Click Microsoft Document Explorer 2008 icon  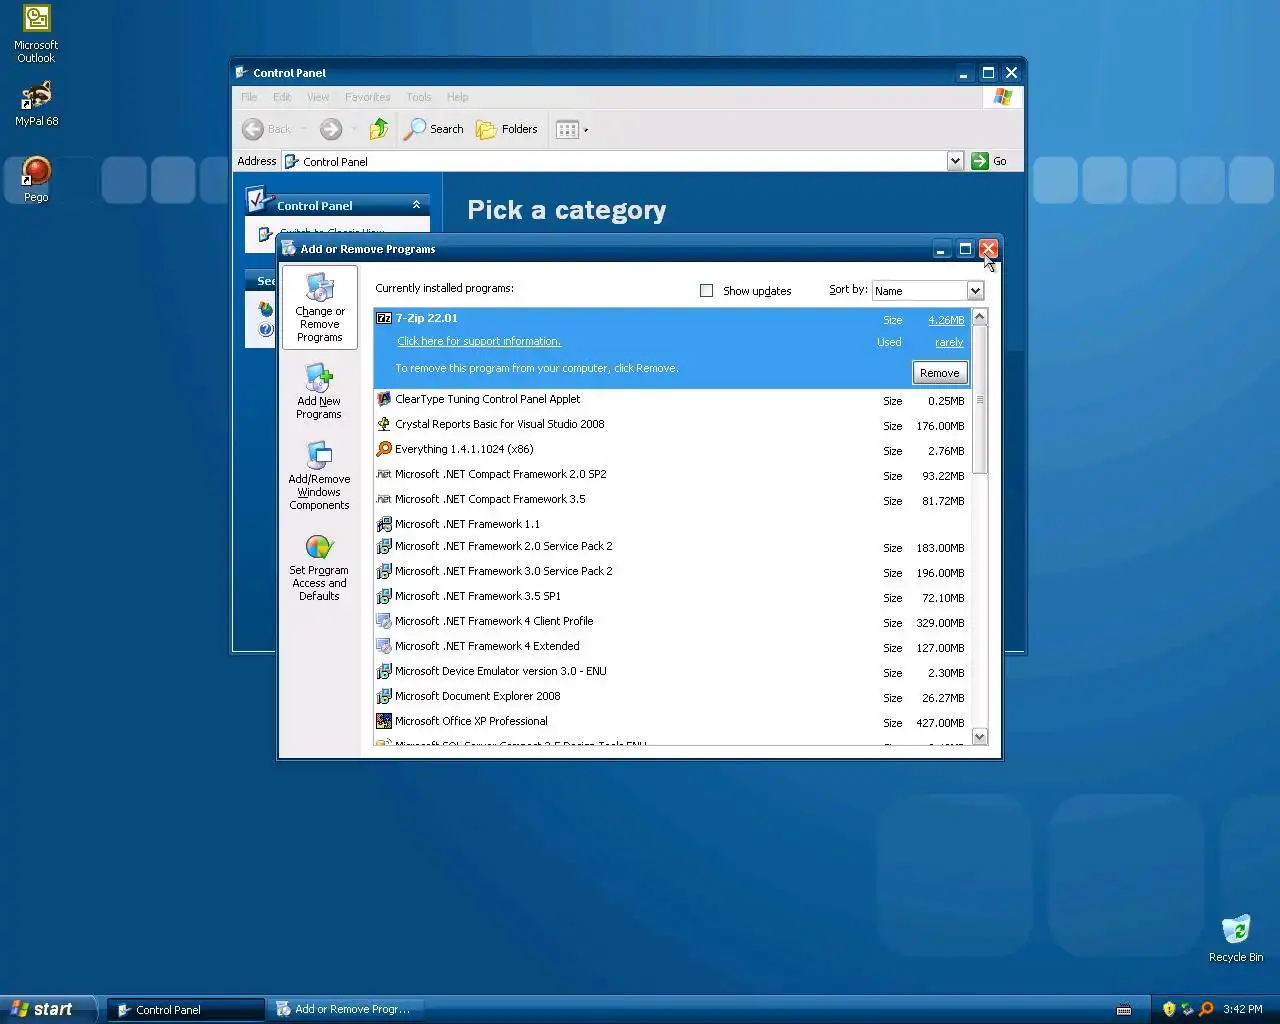pos(383,696)
